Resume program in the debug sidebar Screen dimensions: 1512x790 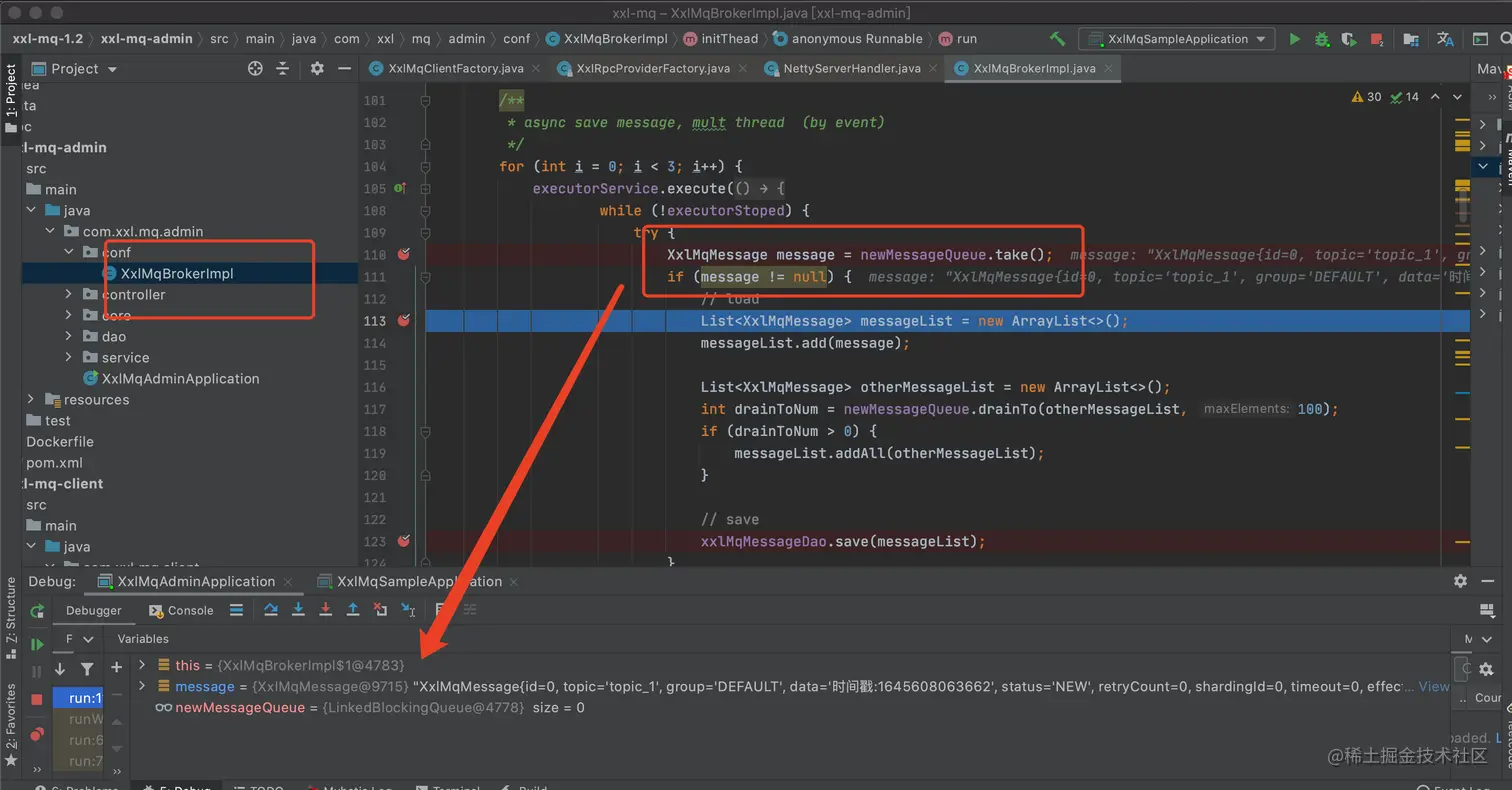[x=38, y=645]
